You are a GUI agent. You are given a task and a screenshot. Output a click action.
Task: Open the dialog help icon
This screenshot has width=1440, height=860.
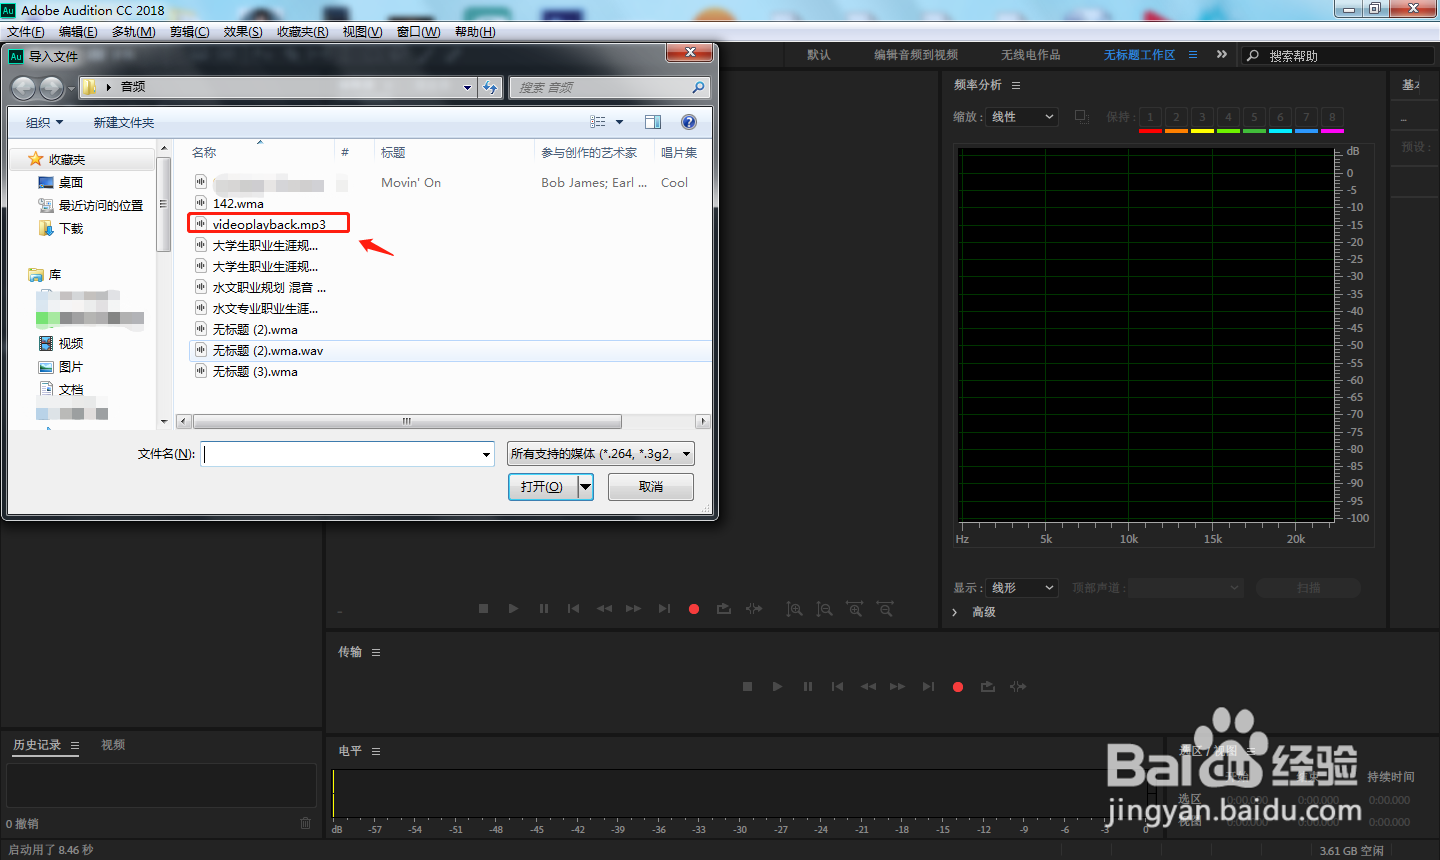tap(689, 122)
